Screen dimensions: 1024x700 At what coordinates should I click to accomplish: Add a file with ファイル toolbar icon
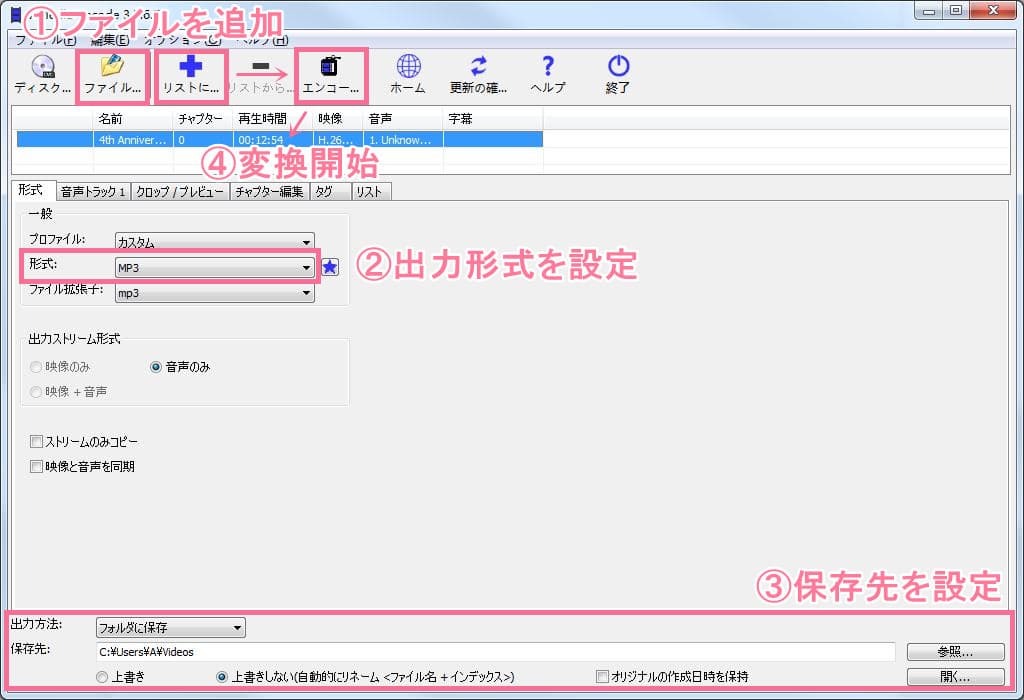coord(112,74)
